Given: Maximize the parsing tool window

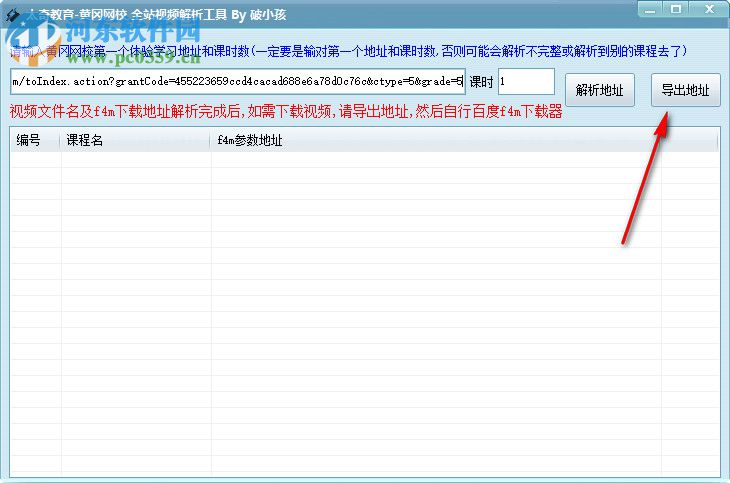Looking at the screenshot, I should click(676, 9).
